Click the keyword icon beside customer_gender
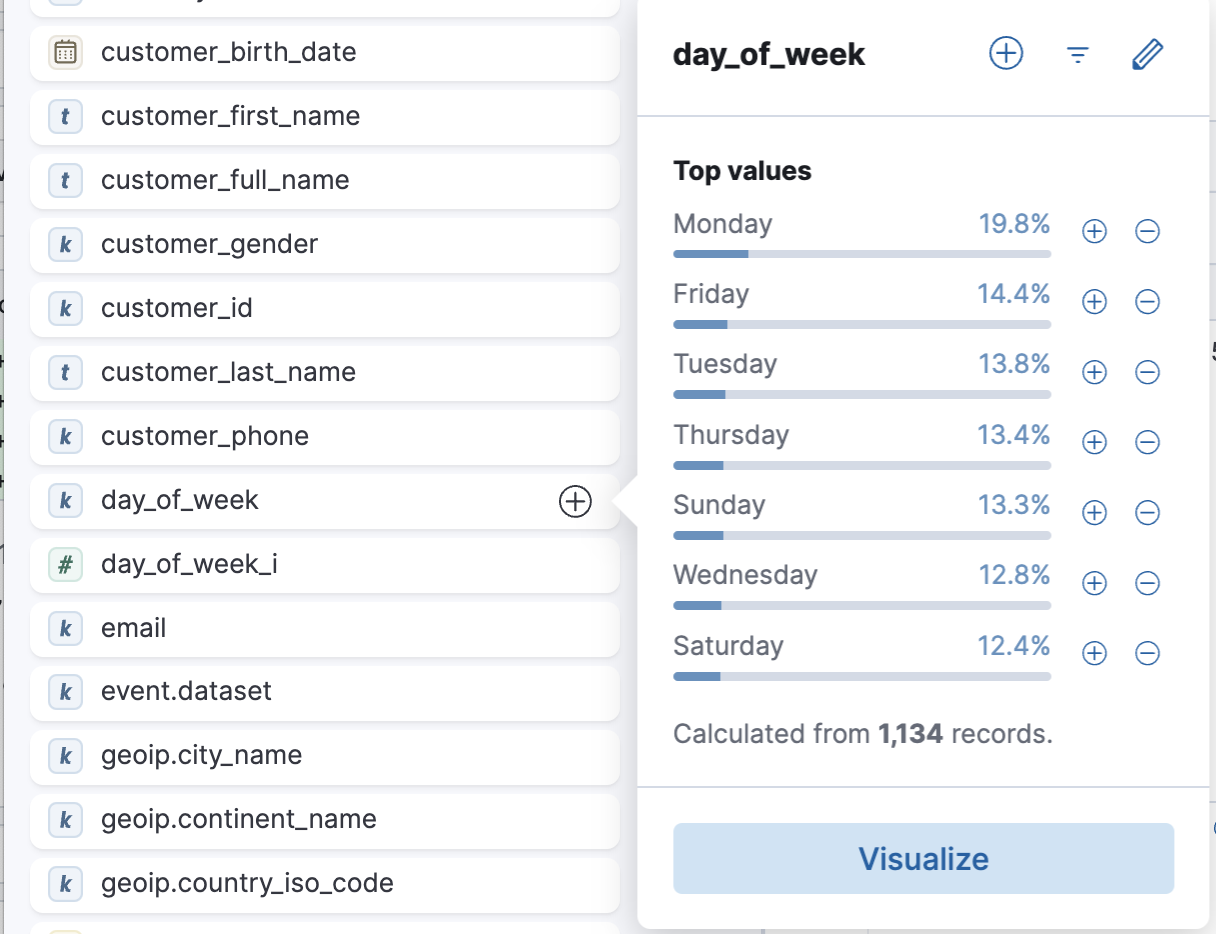1216x934 pixels. click(65, 244)
